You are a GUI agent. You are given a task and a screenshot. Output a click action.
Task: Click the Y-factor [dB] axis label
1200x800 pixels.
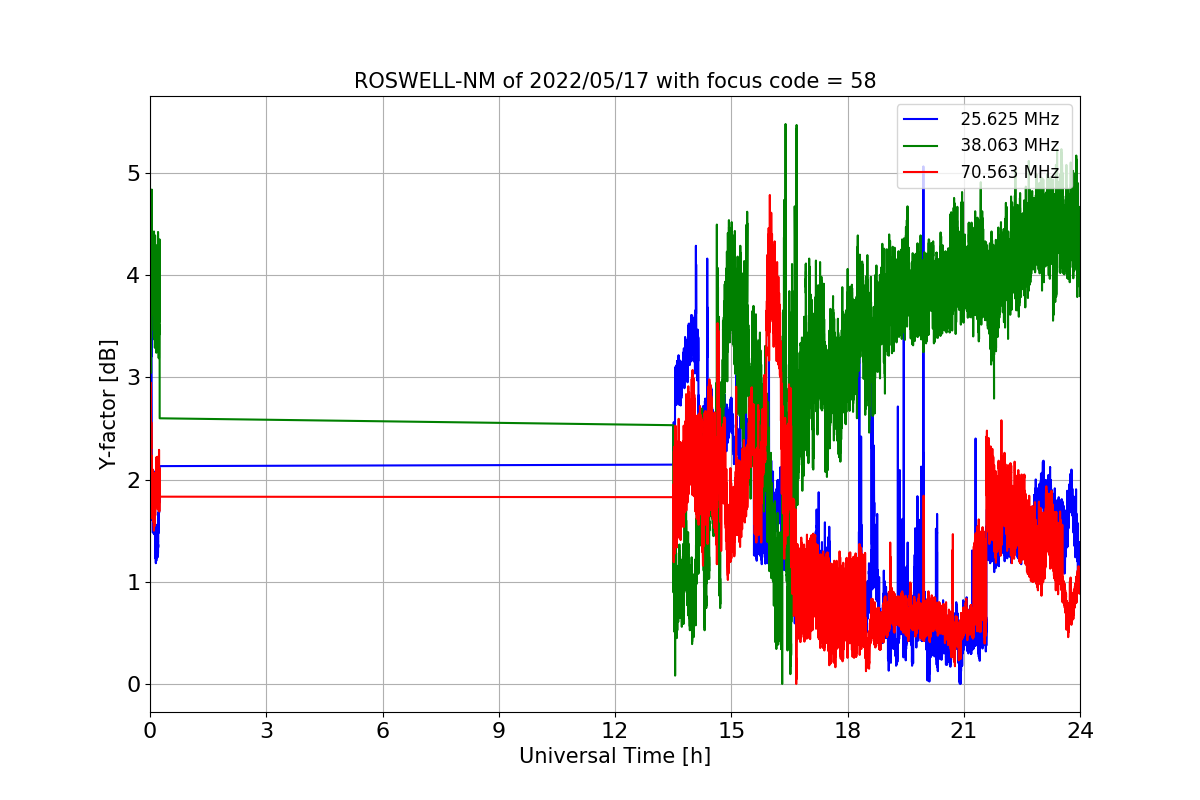tap(108, 405)
